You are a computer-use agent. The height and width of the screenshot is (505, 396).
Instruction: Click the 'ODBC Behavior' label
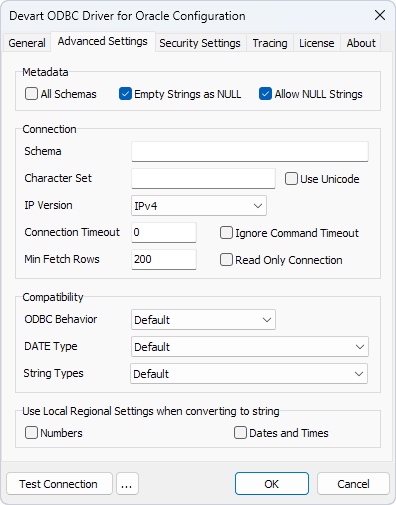[61, 319]
